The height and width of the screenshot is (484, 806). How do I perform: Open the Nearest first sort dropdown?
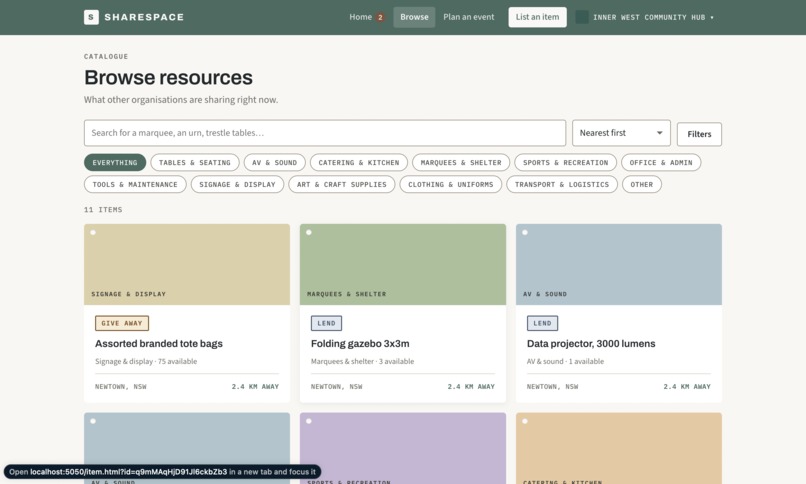621,133
